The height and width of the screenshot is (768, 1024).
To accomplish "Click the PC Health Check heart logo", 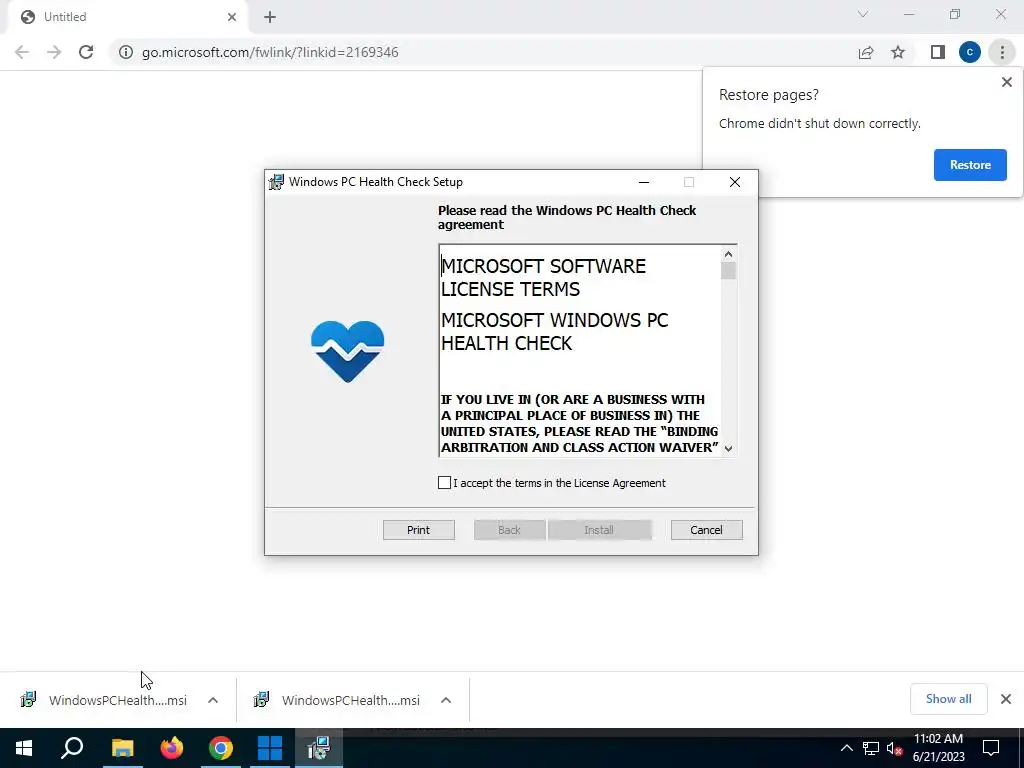I will (x=347, y=351).
